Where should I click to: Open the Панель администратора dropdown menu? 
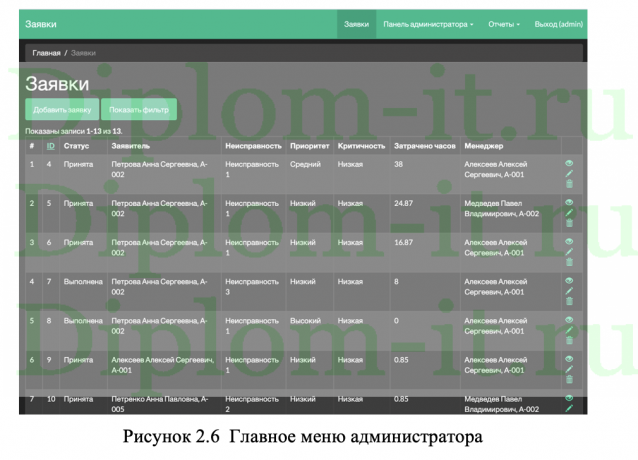tap(428, 24)
